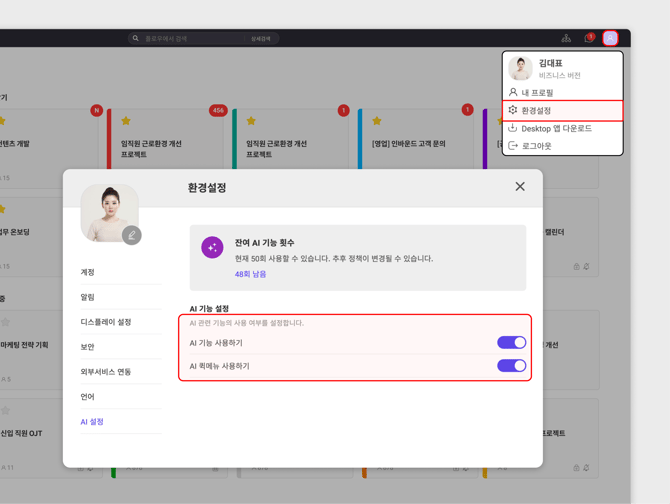Select the AI 설정 tab
Viewport: 670px width, 504px height.
coord(121,422)
